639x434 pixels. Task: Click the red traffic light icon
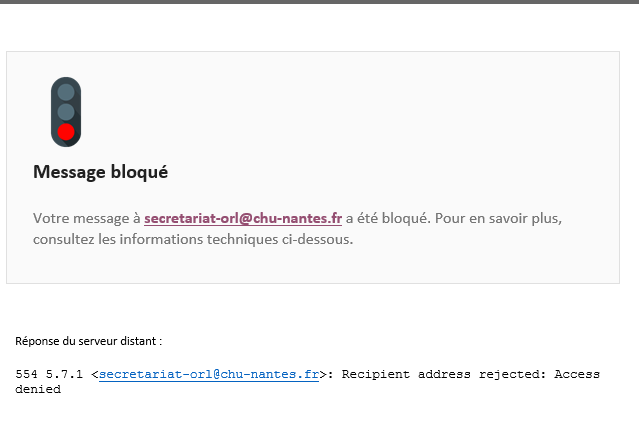click(66, 112)
